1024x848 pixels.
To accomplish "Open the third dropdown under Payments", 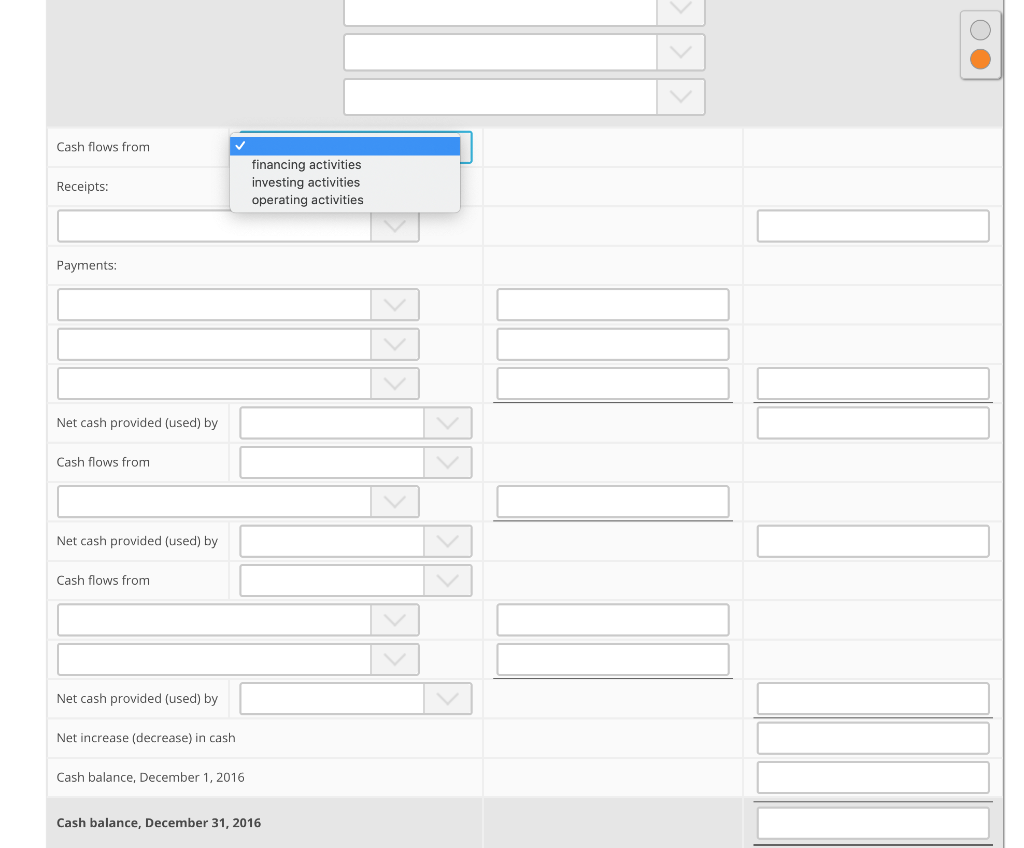I will tap(238, 383).
